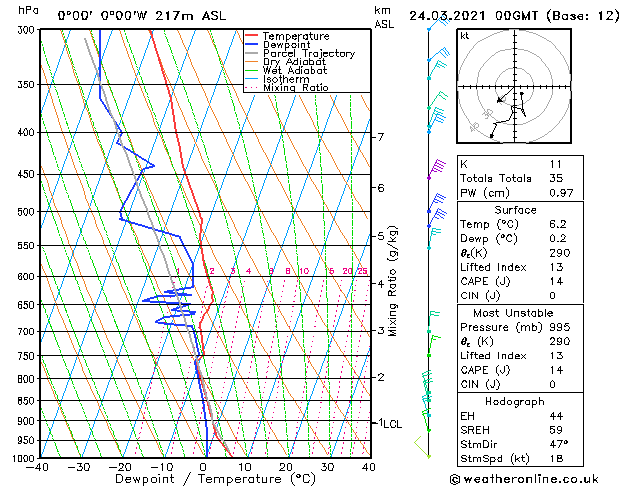Screen dimensions: 629x486
Task: Click the '-40' temperature axis label
Action: coord(37,467)
